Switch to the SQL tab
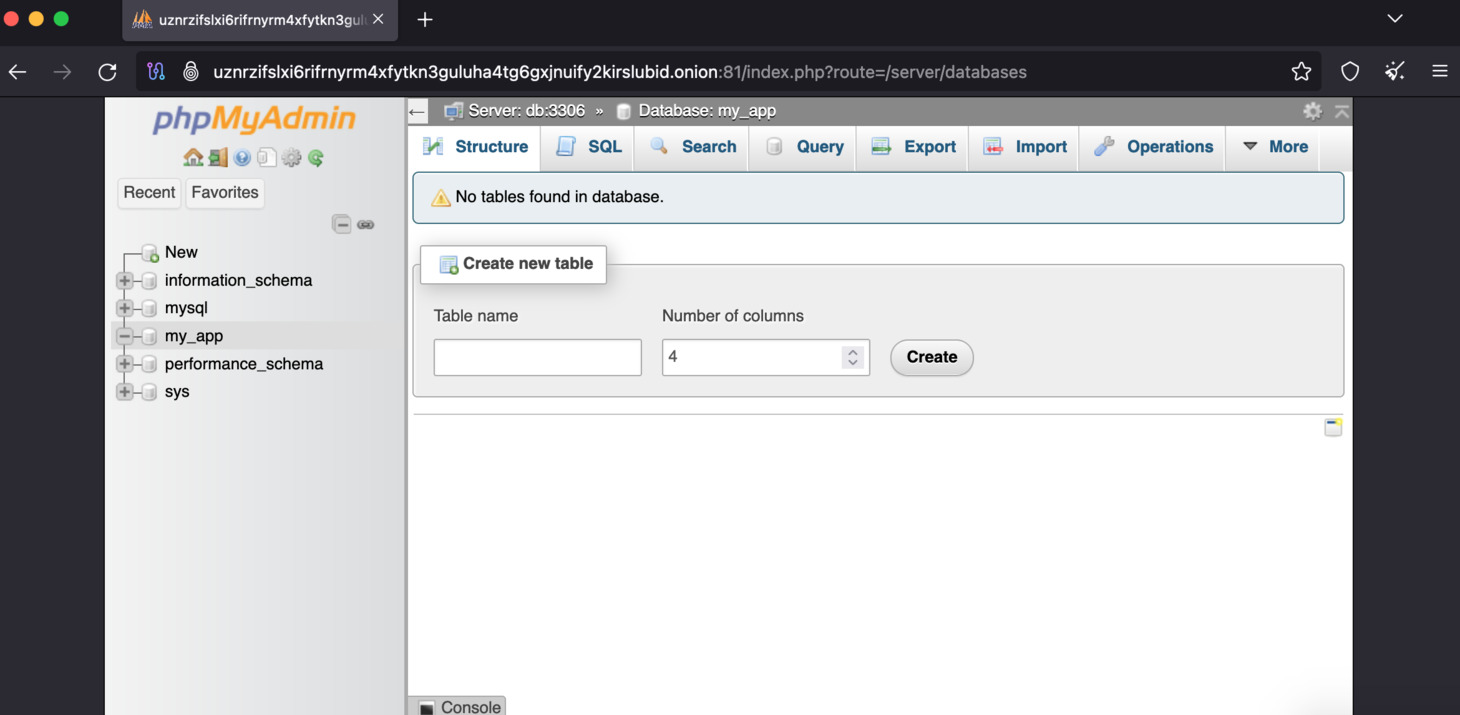Image resolution: width=1460 pixels, height=715 pixels. click(589, 147)
